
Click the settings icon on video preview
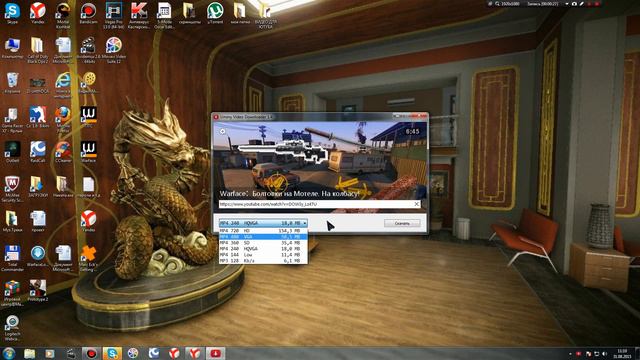pos(222,131)
